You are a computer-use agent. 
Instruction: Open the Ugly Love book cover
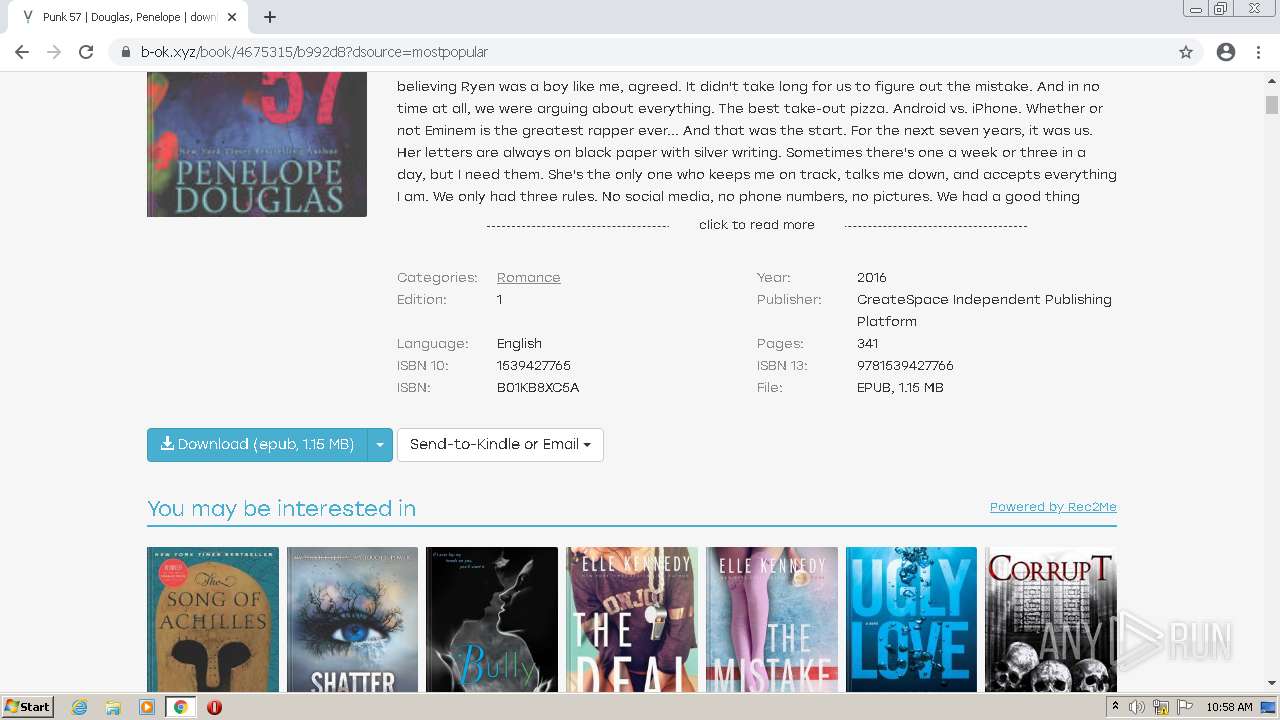911,619
